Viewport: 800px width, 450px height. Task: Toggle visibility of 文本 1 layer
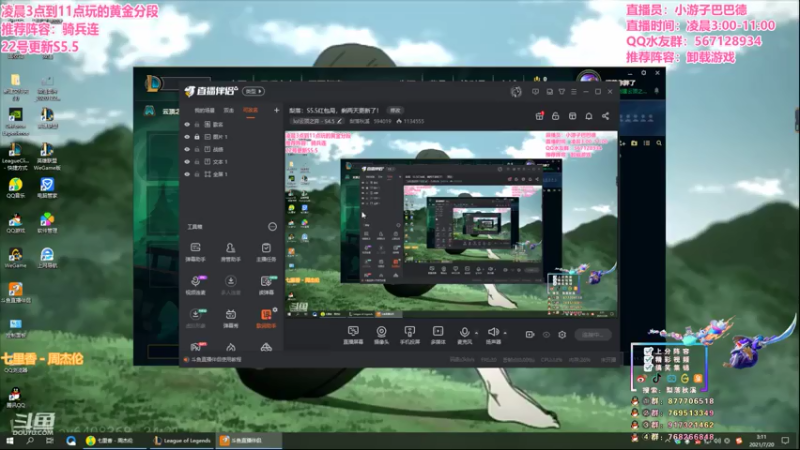click(187, 162)
